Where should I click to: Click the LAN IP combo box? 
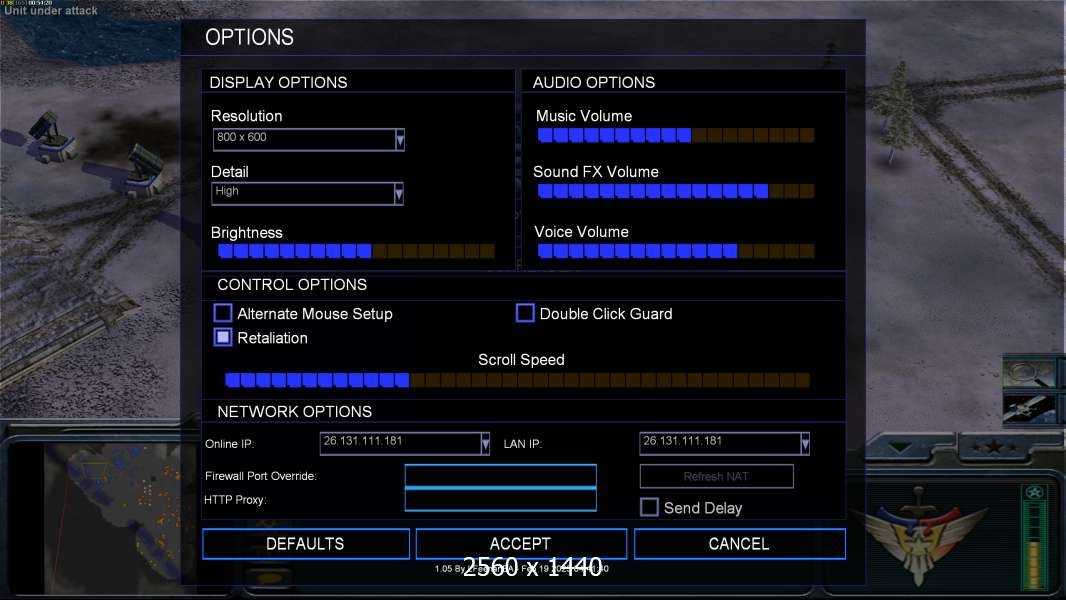coord(725,444)
